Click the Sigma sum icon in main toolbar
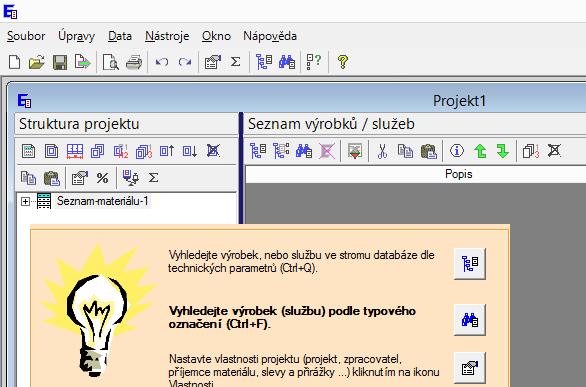Image resolution: width=586 pixels, height=387 pixels. pyautogui.click(x=235, y=62)
